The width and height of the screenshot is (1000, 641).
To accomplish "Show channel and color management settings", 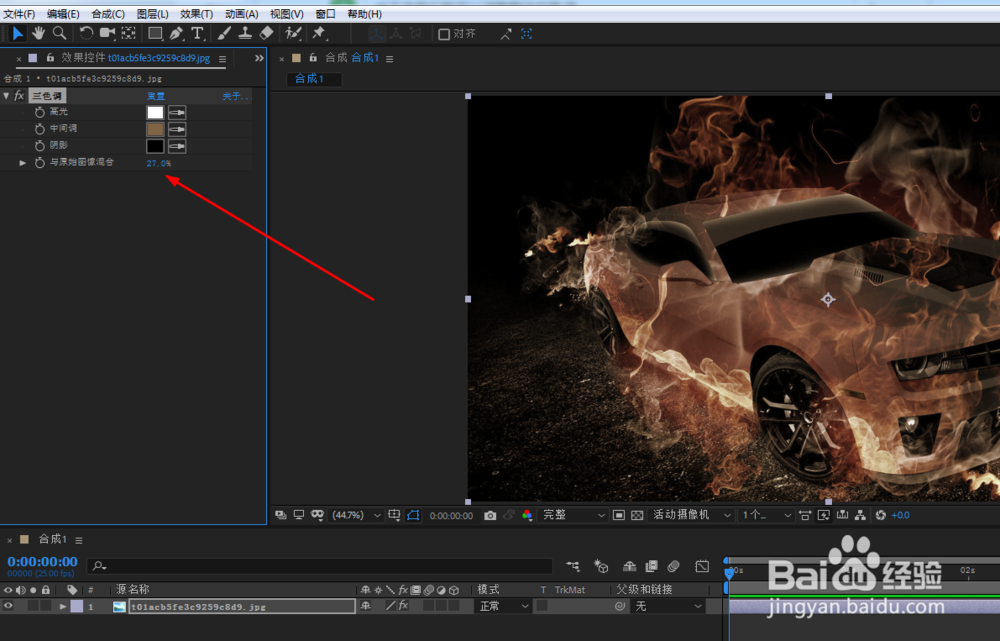I will (527, 515).
